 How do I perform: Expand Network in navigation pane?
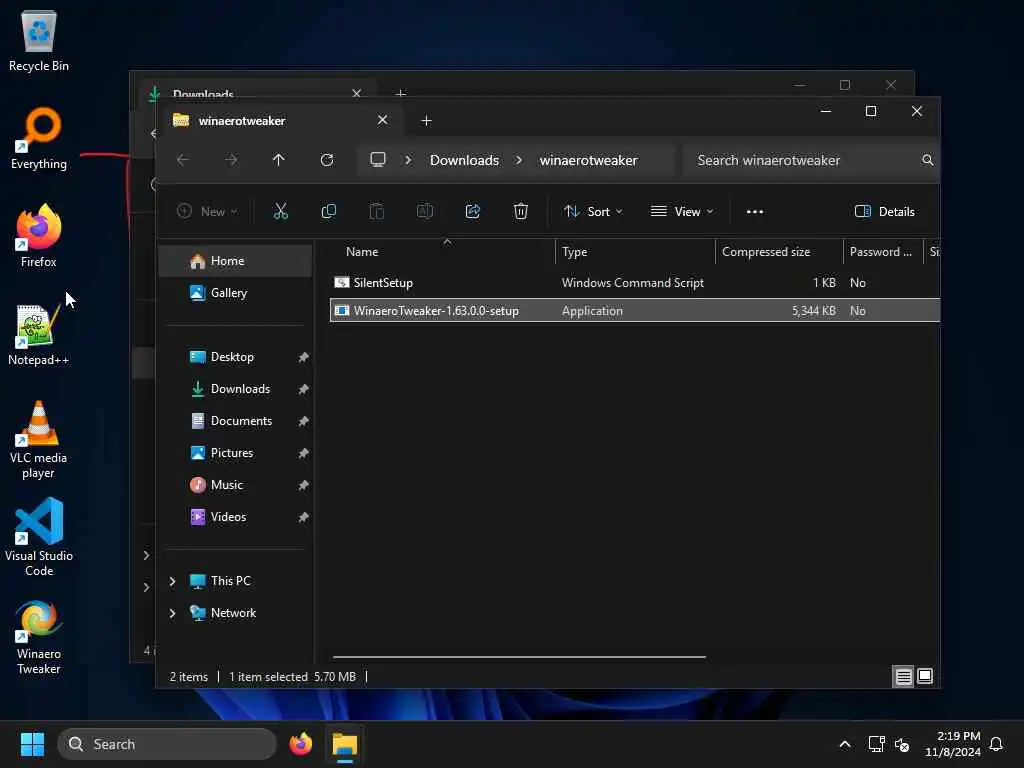tap(172, 613)
